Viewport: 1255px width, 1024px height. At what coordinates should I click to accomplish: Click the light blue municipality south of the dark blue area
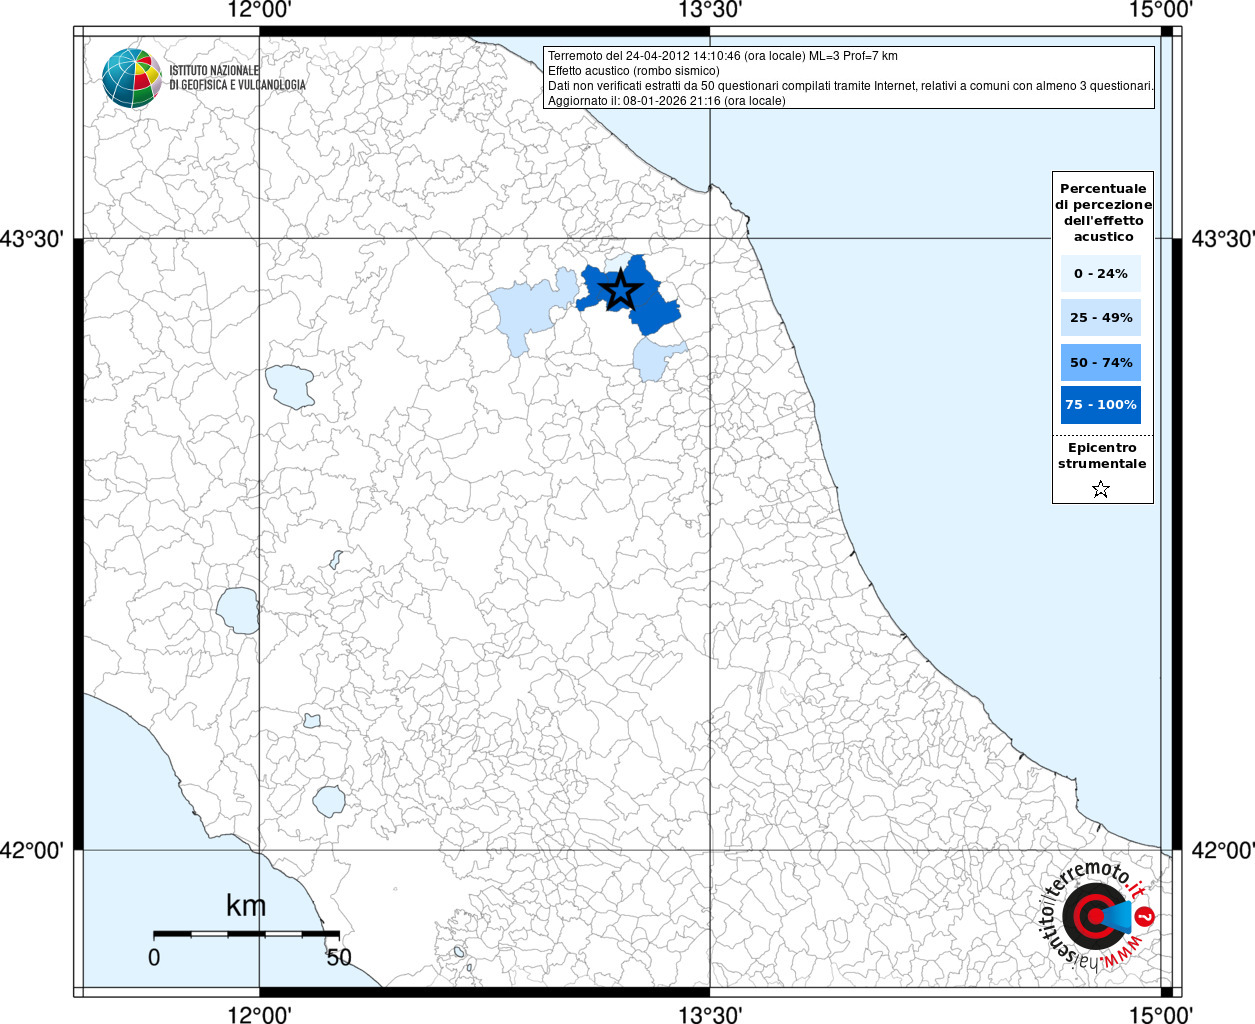pos(655,358)
